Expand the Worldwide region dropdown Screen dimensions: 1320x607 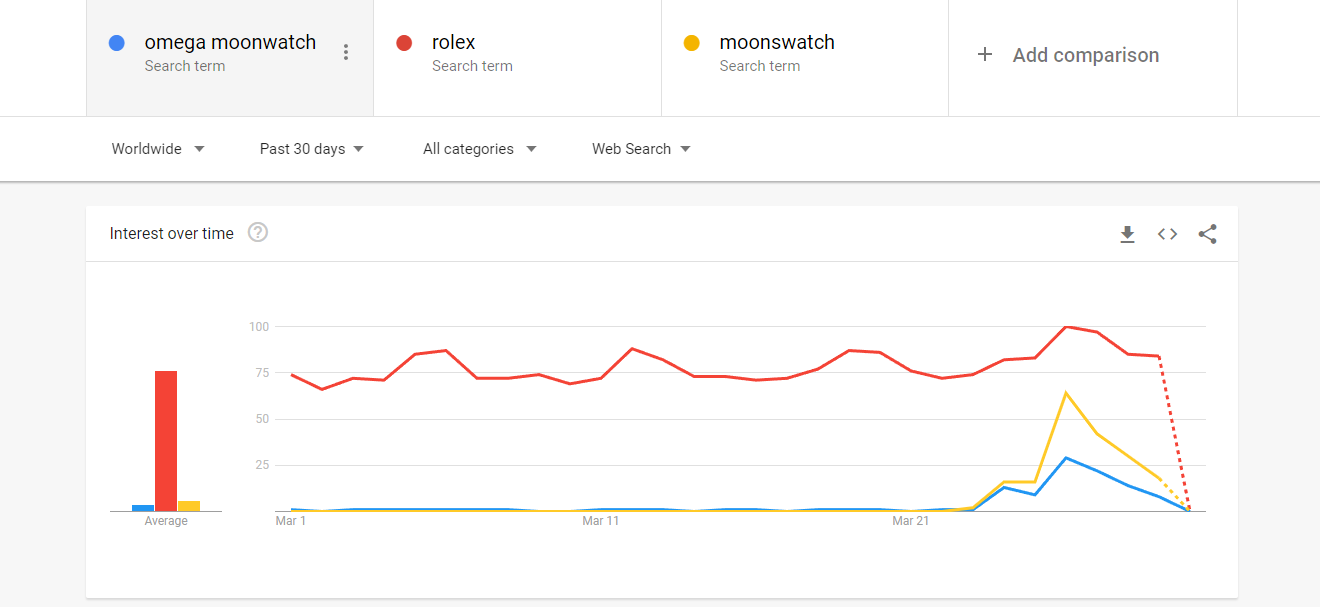[158, 149]
